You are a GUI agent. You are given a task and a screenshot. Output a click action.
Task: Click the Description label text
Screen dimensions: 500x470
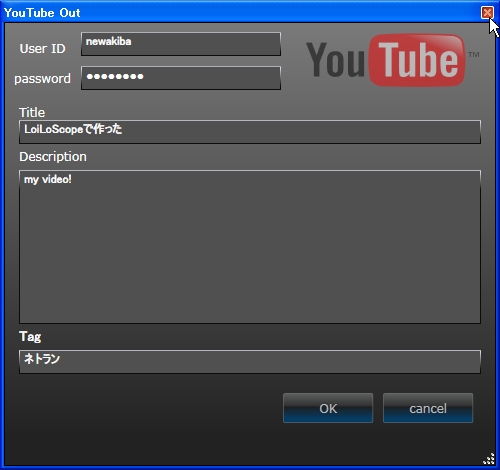(x=53, y=157)
